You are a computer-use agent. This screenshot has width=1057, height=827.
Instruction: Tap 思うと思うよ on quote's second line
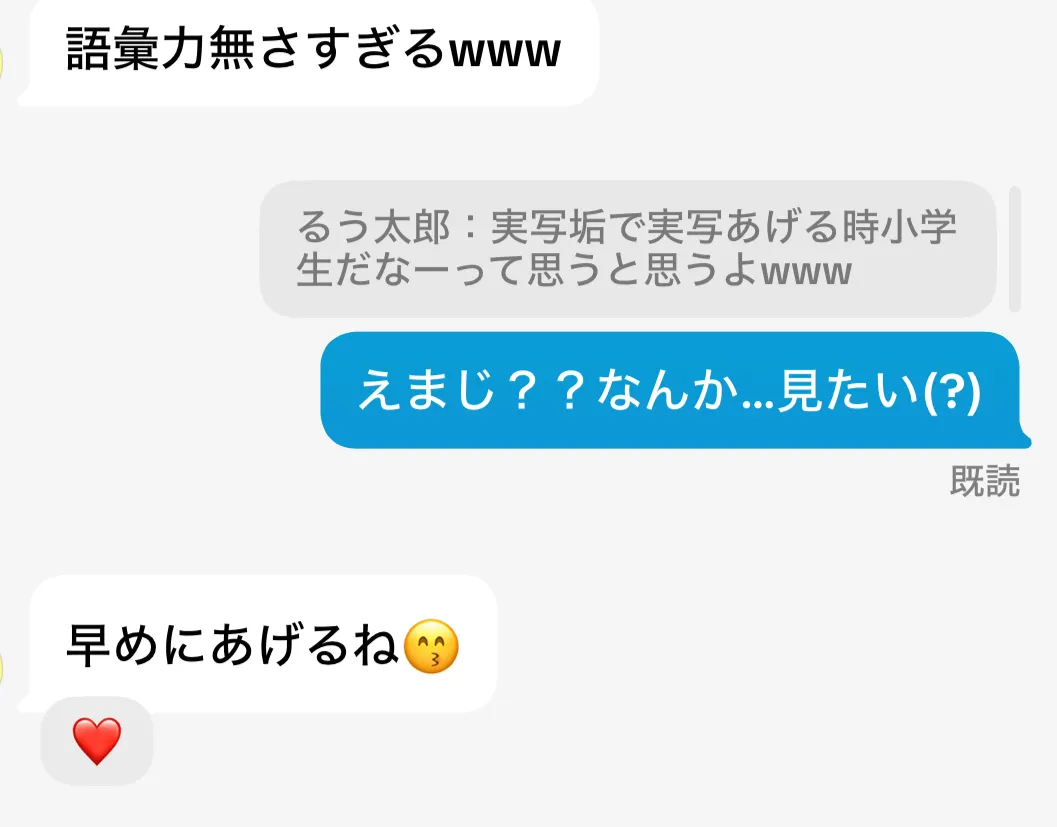[x=642, y=271]
